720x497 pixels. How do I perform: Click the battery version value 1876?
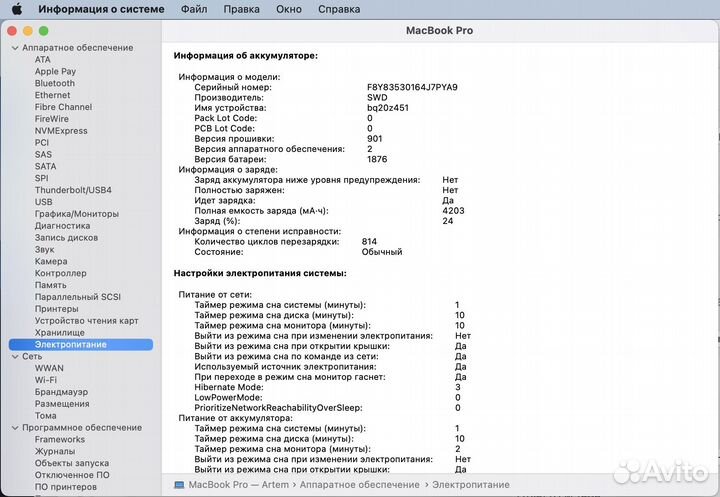pyautogui.click(x=377, y=159)
